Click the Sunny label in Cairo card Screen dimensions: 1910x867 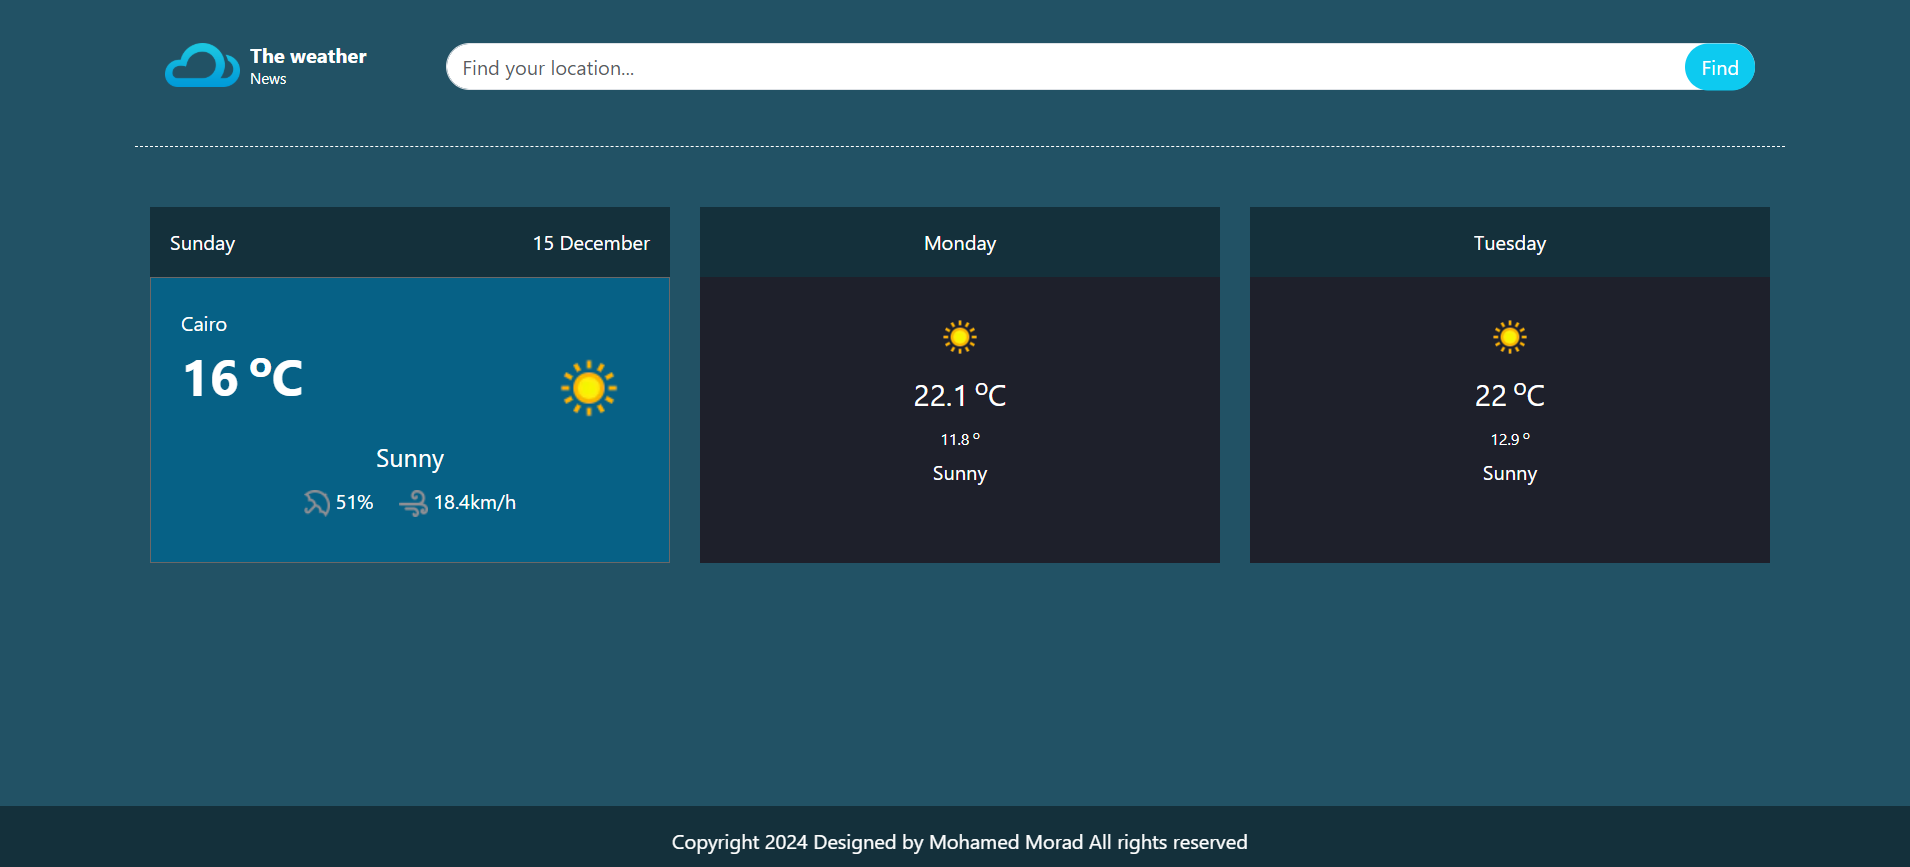410,459
